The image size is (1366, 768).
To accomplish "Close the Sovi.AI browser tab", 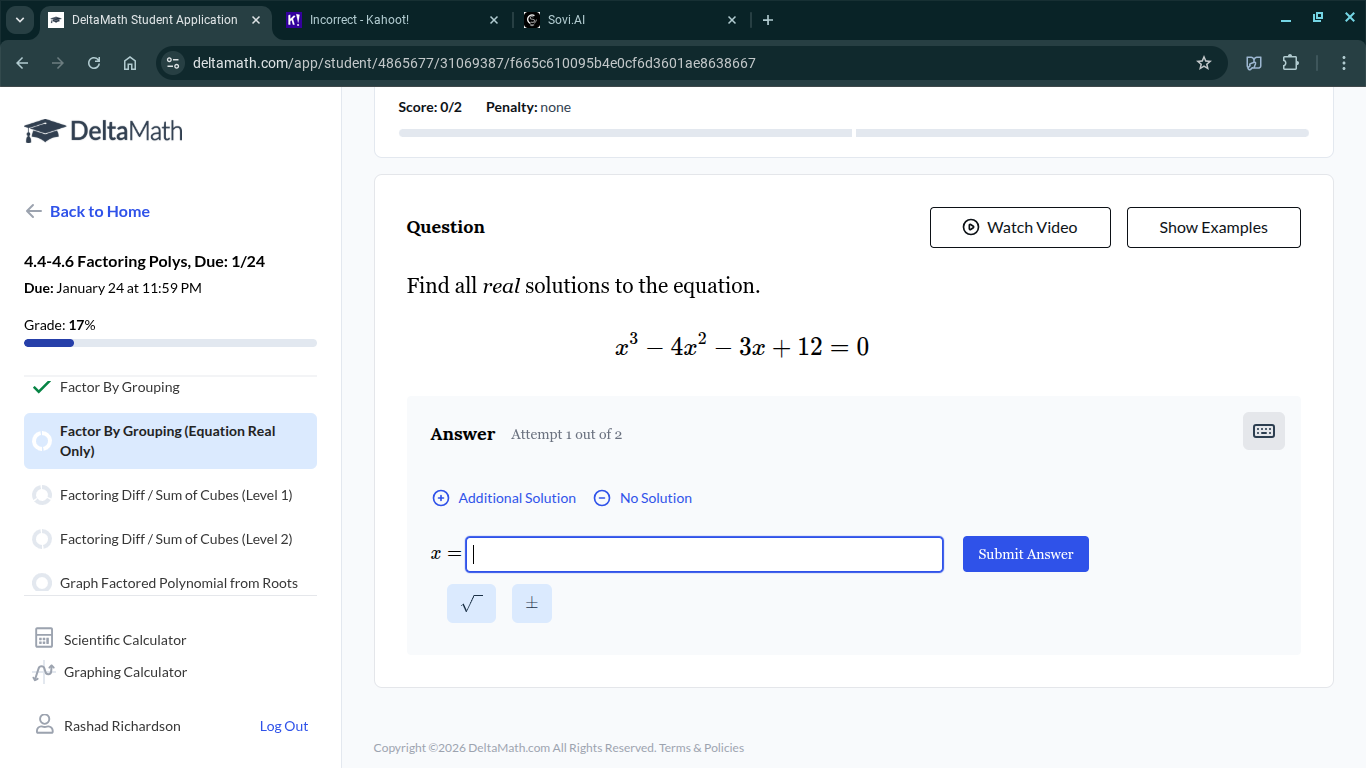I will click(731, 20).
